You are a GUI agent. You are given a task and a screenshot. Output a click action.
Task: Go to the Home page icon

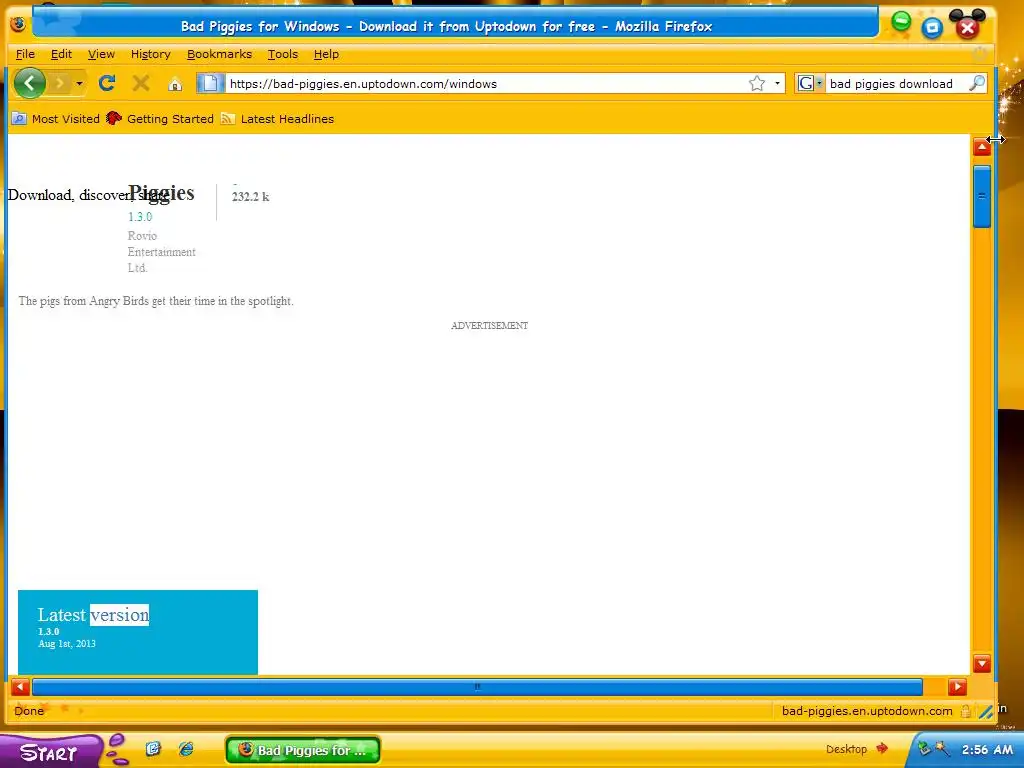174,84
